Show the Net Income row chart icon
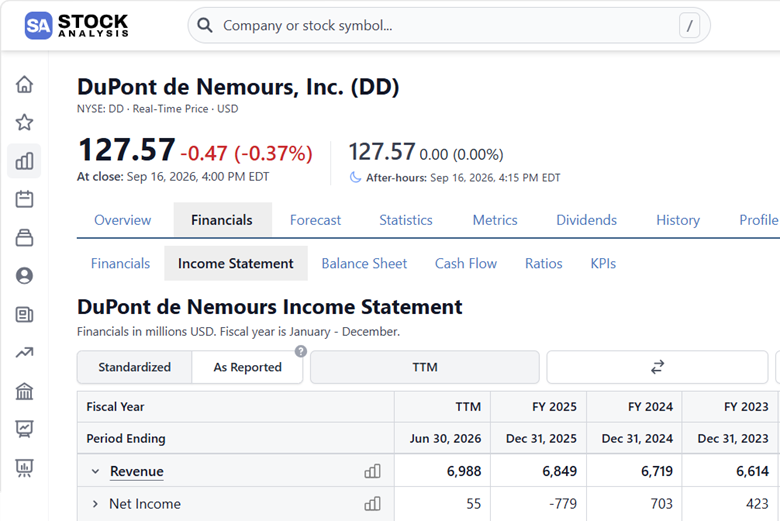The height and width of the screenshot is (521, 780). click(373, 504)
